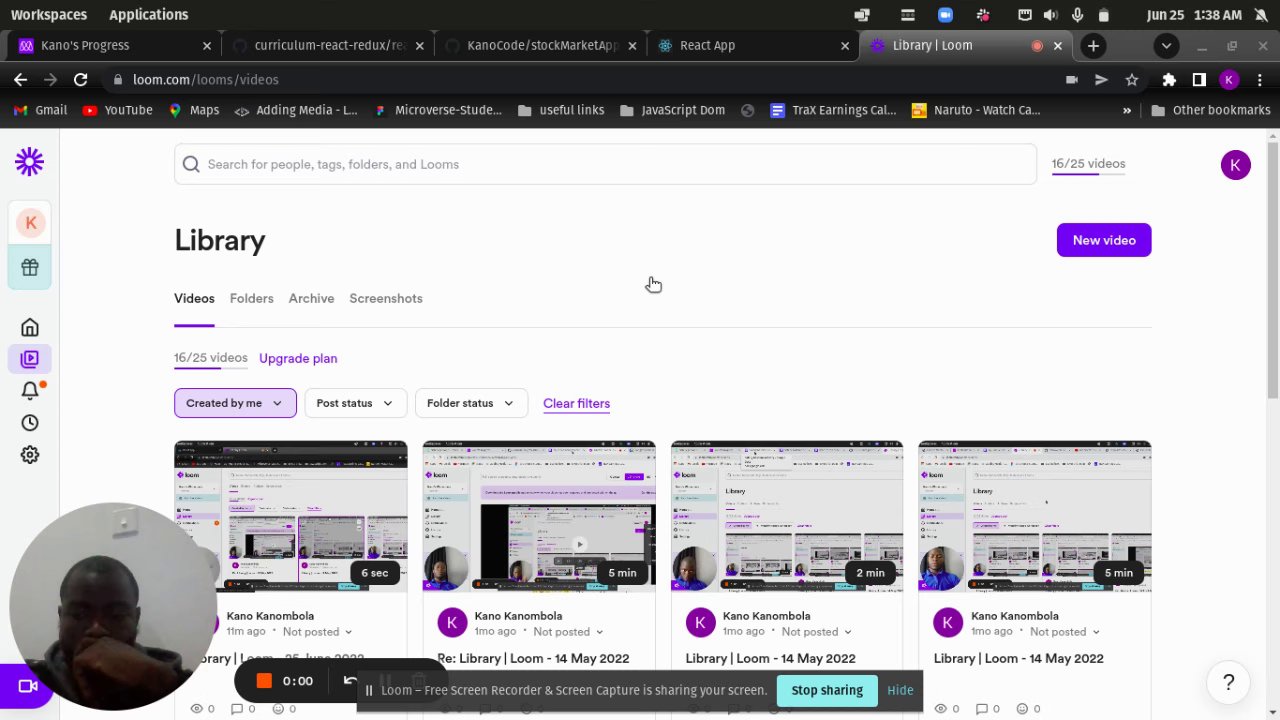Screen dimensions: 1280x720
Task: Open the gift rewards icon in sidebar
Action: tap(30, 267)
